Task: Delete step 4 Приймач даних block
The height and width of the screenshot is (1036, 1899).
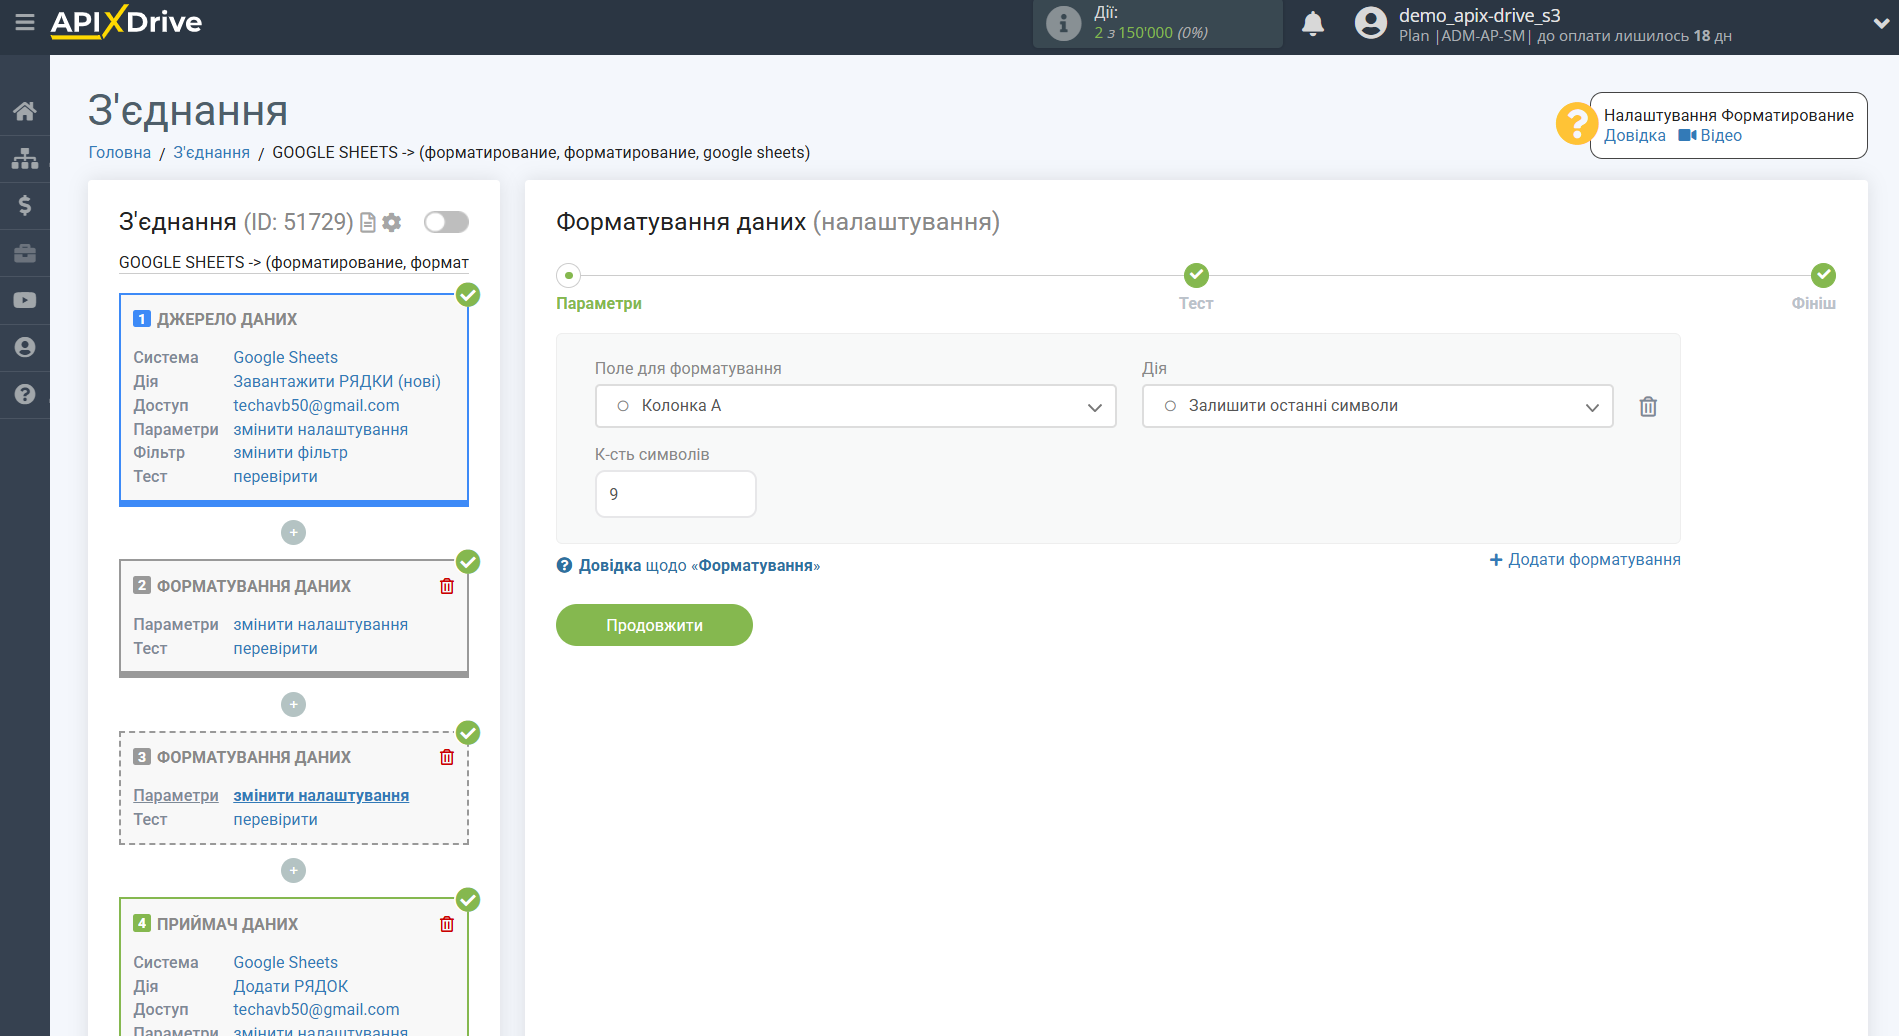Action: (447, 924)
